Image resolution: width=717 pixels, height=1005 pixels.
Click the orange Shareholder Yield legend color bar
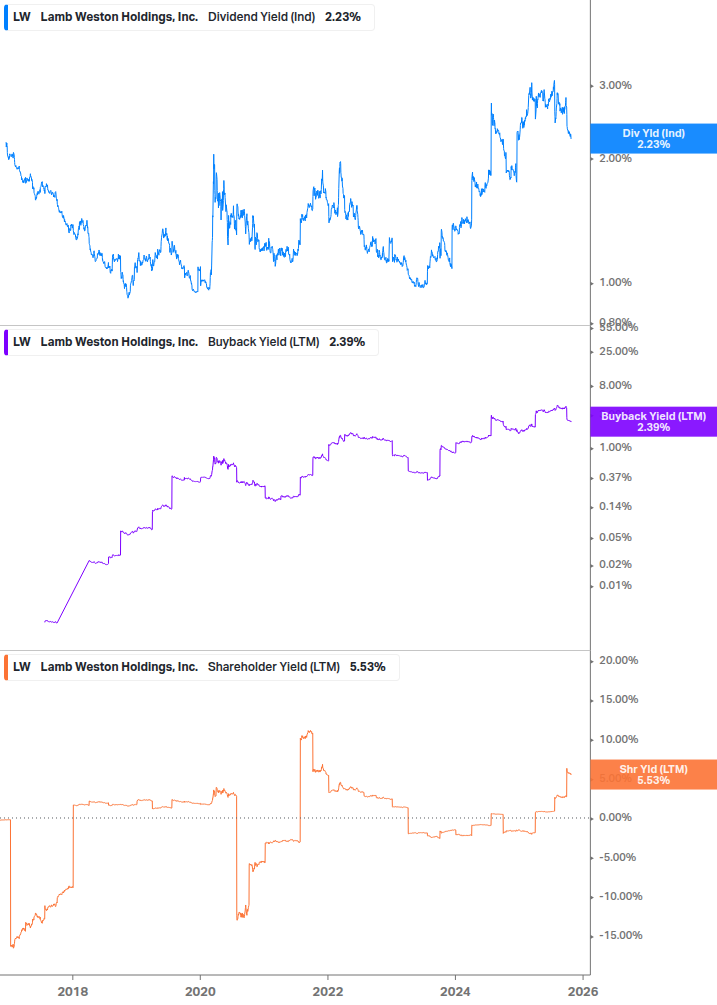tap(6, 666)
